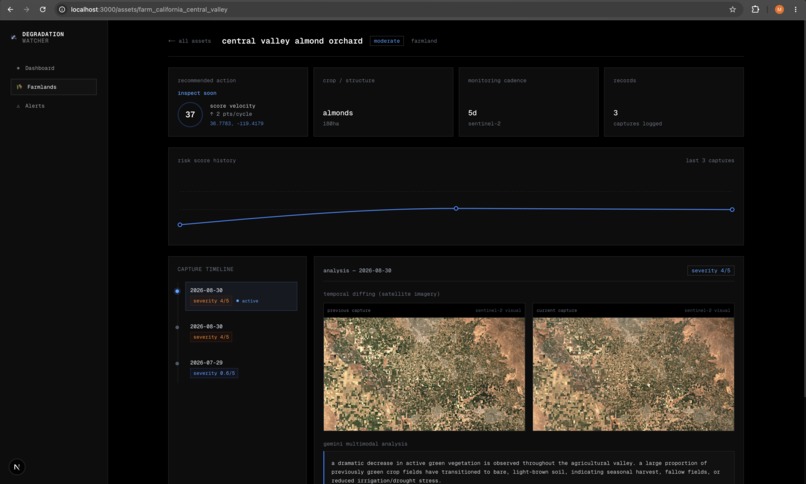View site information icon in address bar
This screenshot has width=806, height=484.
click(62, 9)
